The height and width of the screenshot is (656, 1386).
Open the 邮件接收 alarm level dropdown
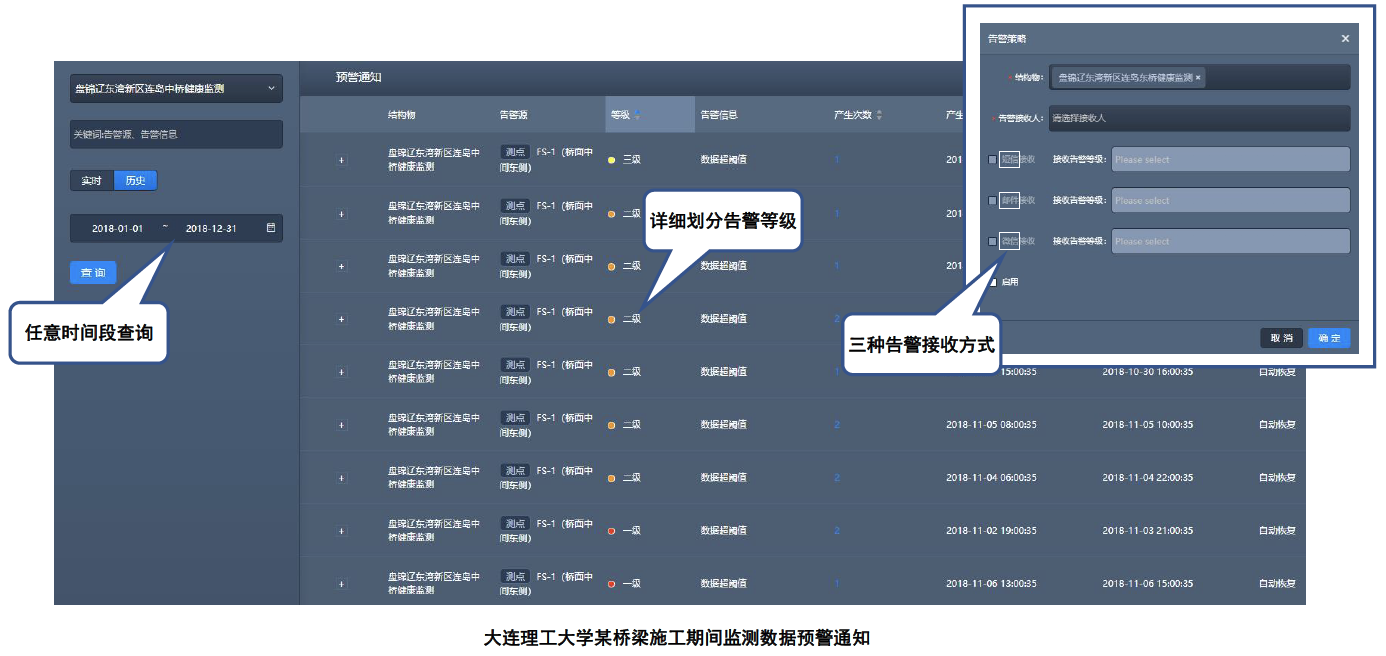pyautogui.click(x=1230, y=200)
